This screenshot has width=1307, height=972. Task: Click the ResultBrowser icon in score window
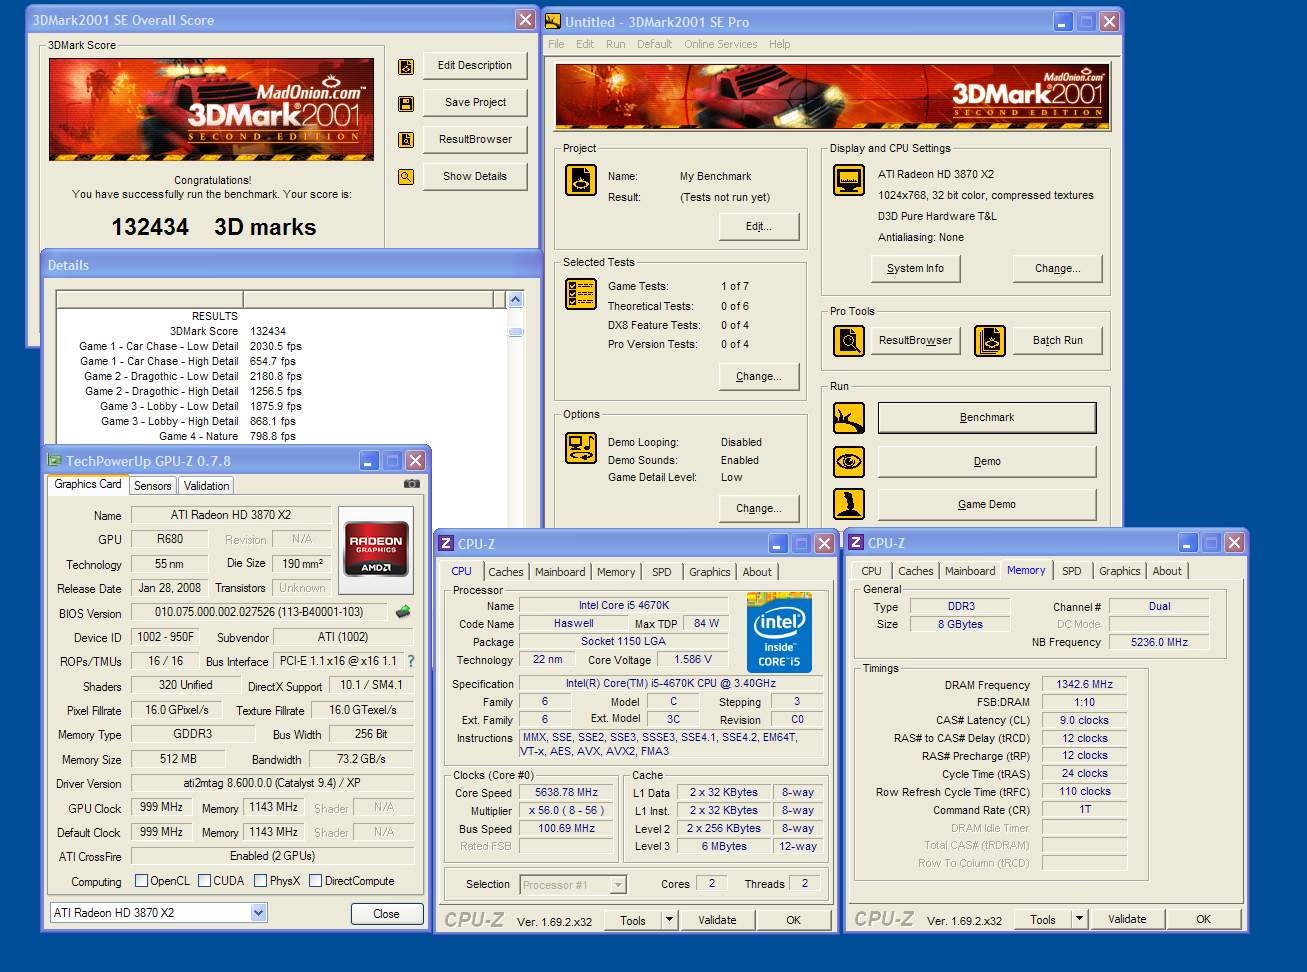pos(406,140)
